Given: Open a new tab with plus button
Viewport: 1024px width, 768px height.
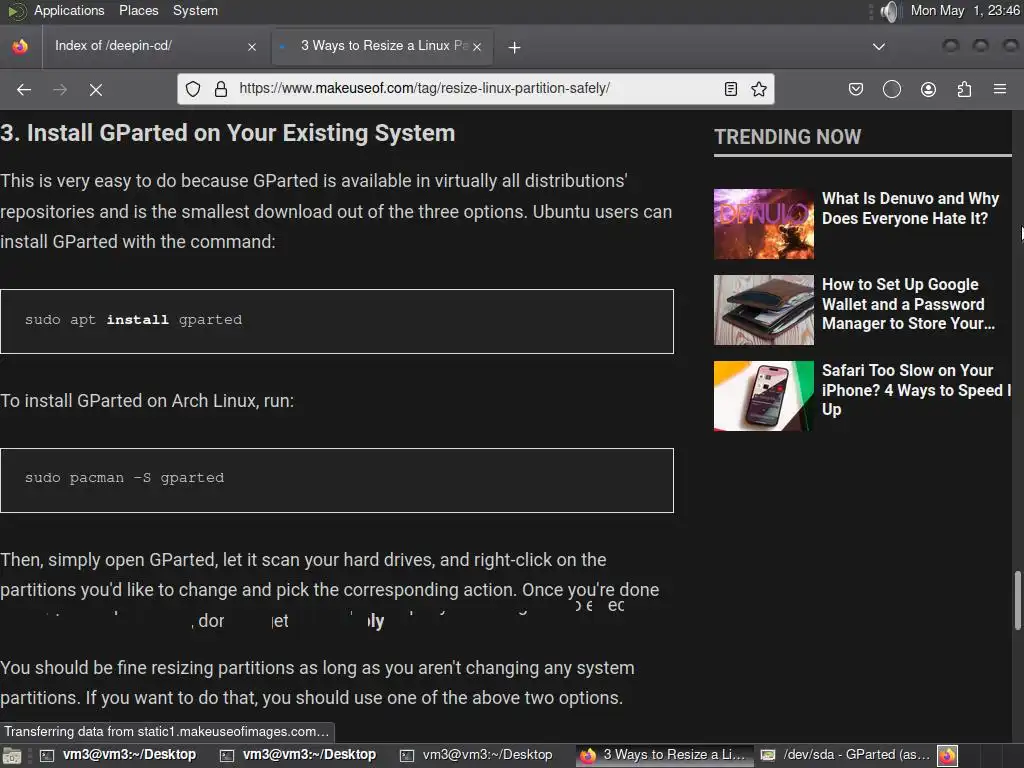Looking at the screenshot, I should pos(515,47).
